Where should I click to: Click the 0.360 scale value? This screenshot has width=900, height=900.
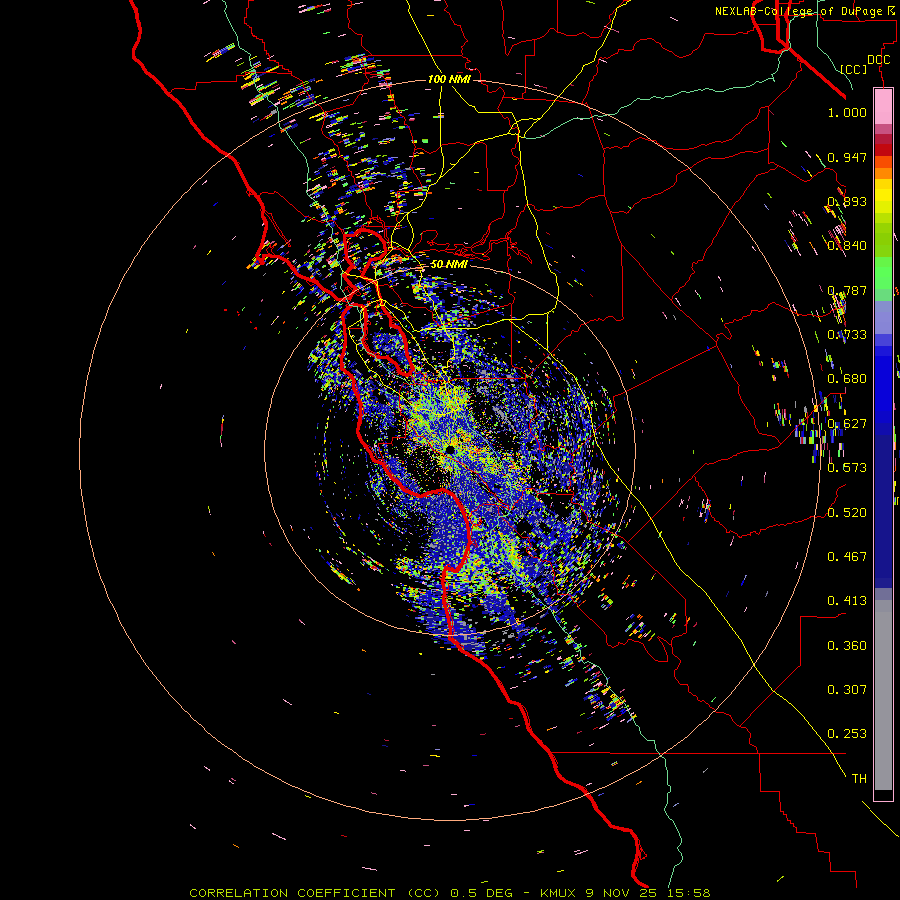[847, 646]
